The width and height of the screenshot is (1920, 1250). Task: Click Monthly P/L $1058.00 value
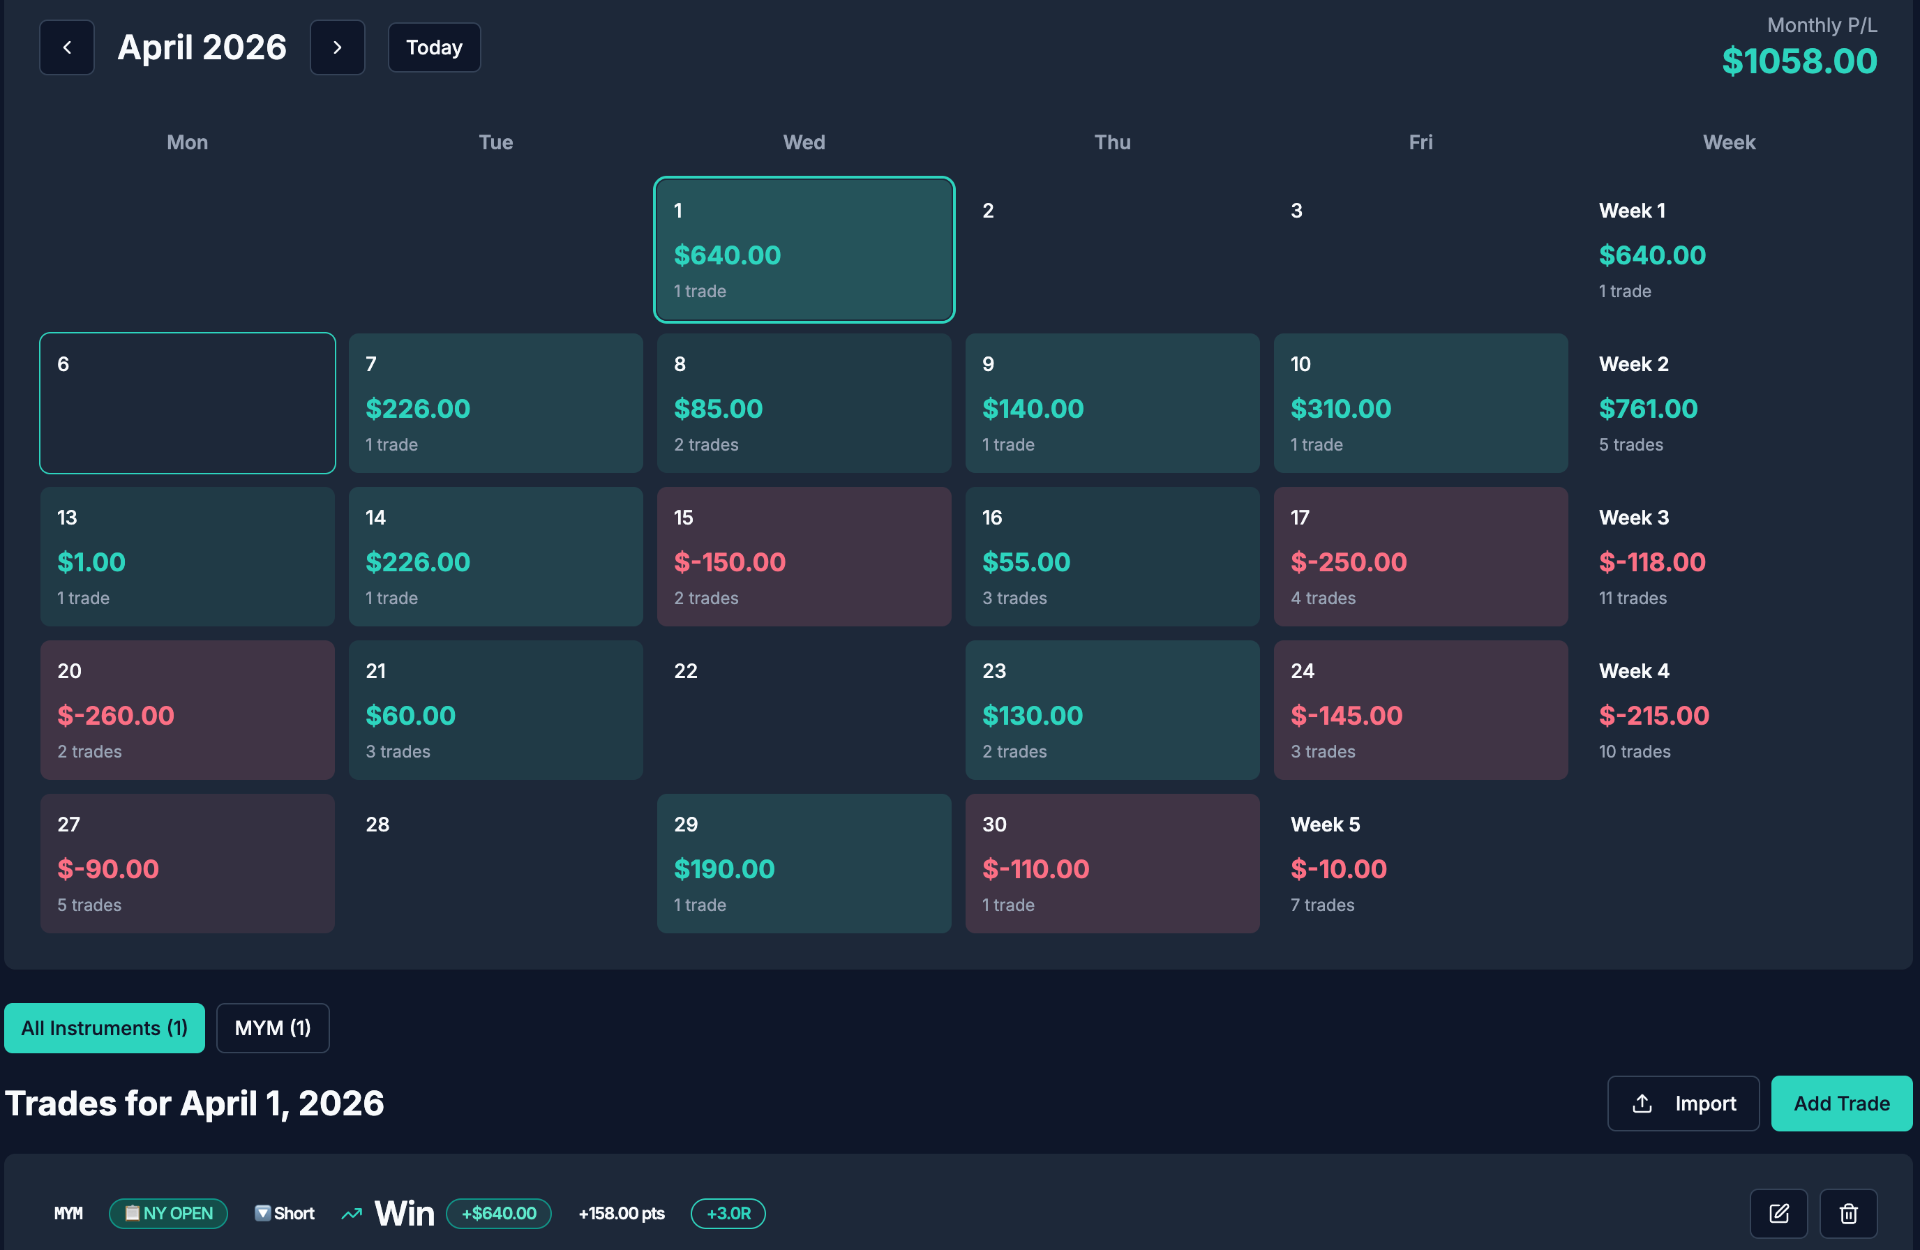coord(1799,61)
